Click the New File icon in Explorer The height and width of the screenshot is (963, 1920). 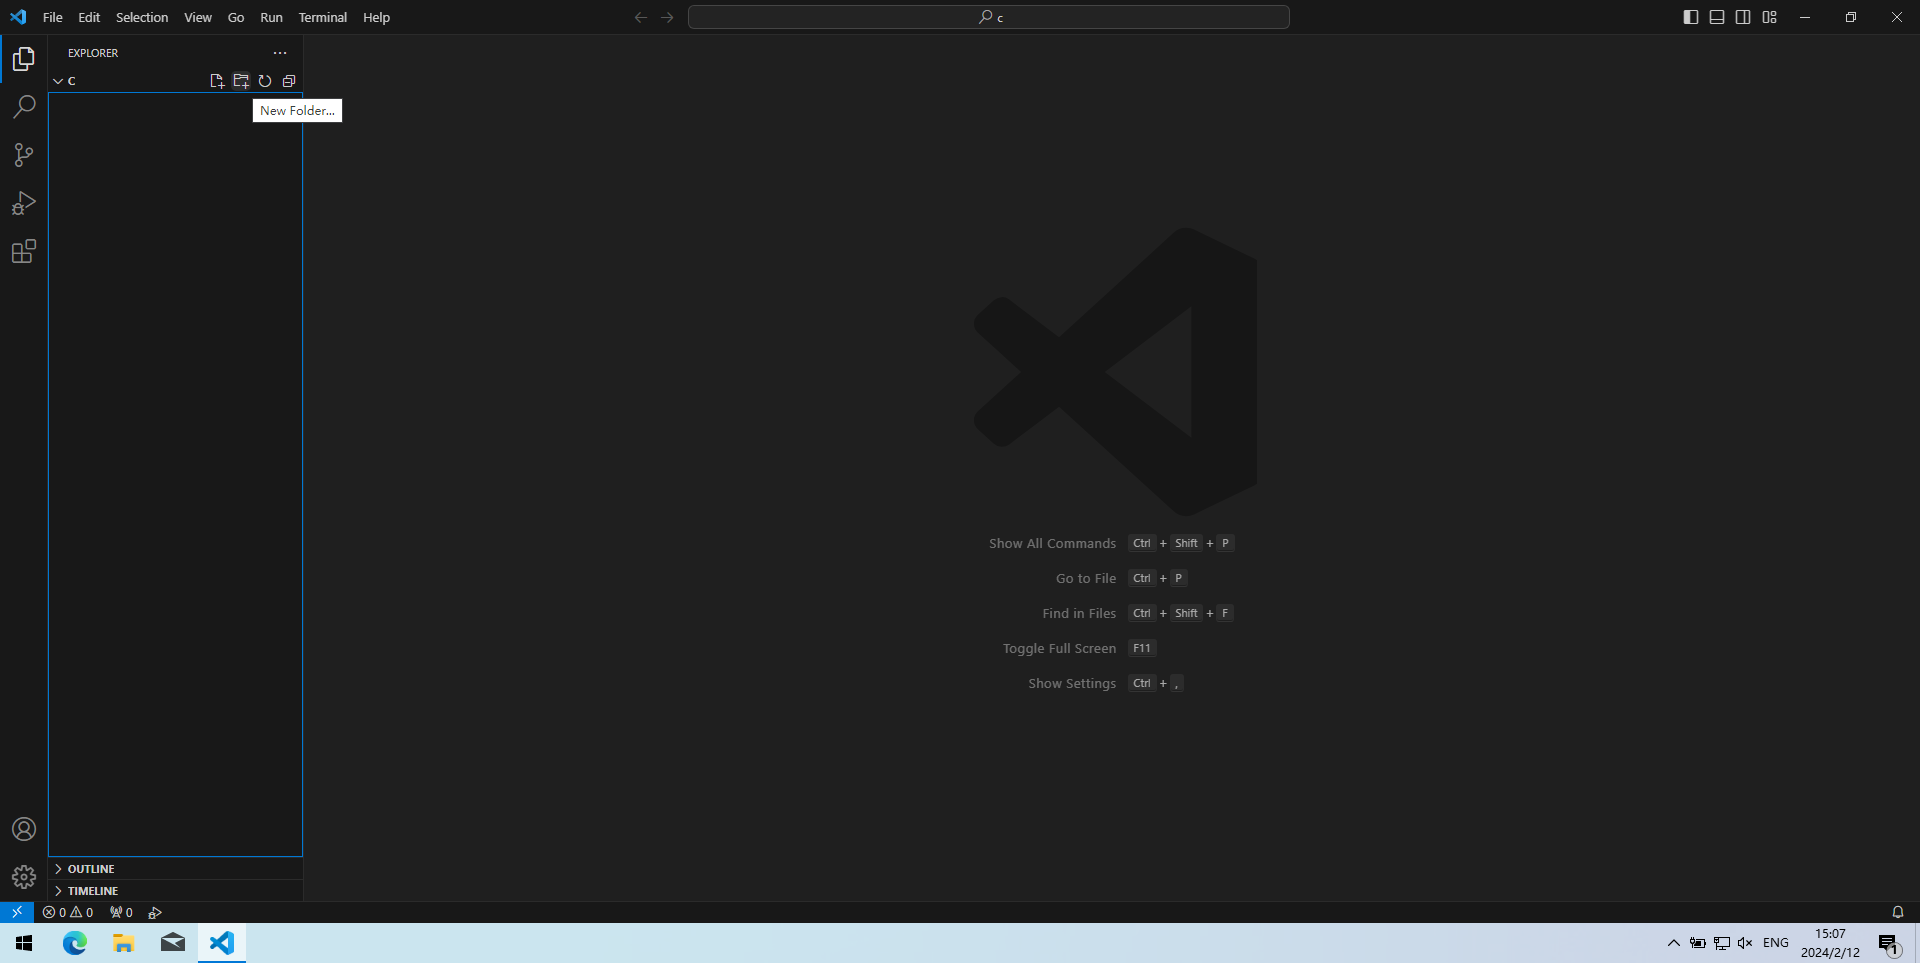(217, 81)
